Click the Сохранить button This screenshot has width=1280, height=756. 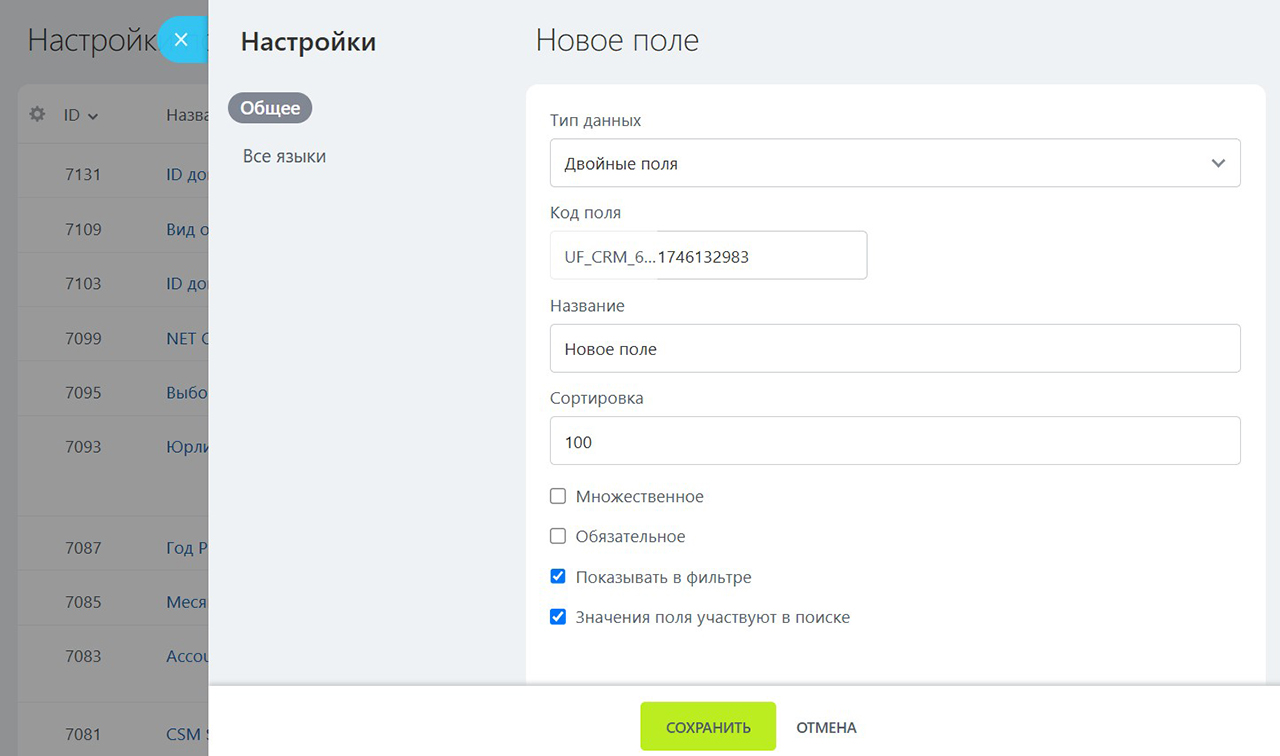click(708, 727)
